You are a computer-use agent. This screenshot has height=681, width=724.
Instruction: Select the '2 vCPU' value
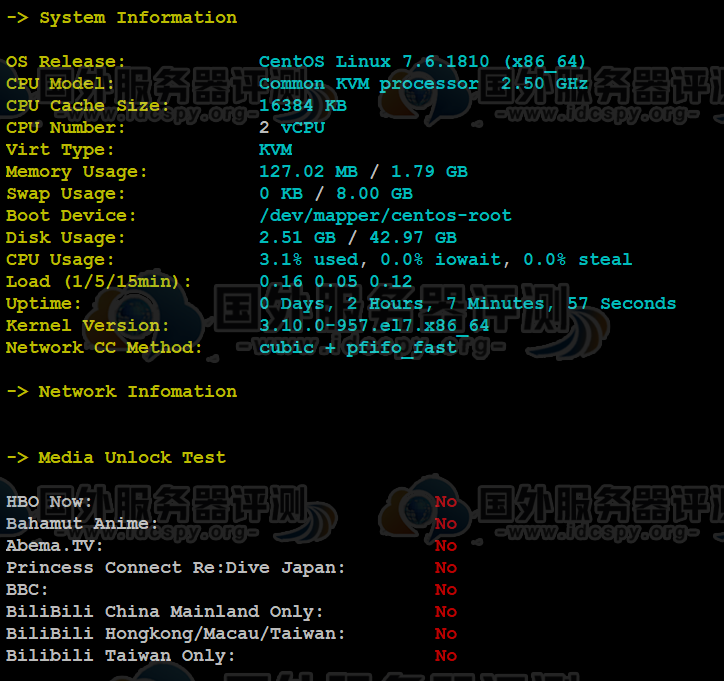[x=292, y=128]
